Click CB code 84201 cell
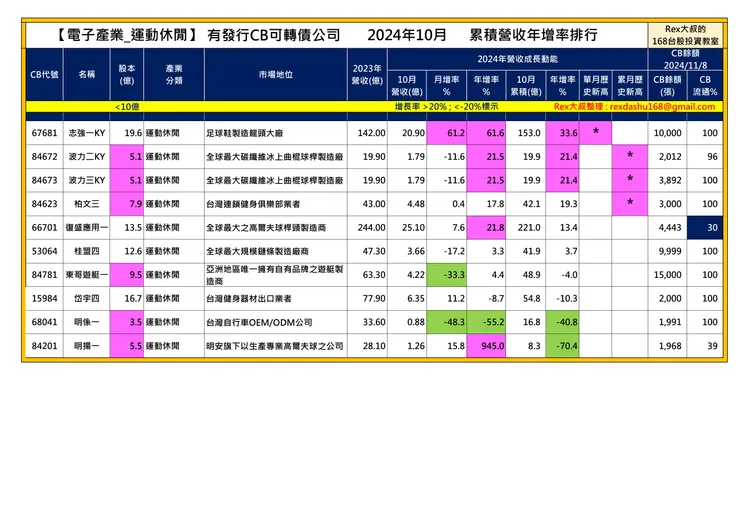The height and width of the screenshot is (523, 740). [44, 346]
